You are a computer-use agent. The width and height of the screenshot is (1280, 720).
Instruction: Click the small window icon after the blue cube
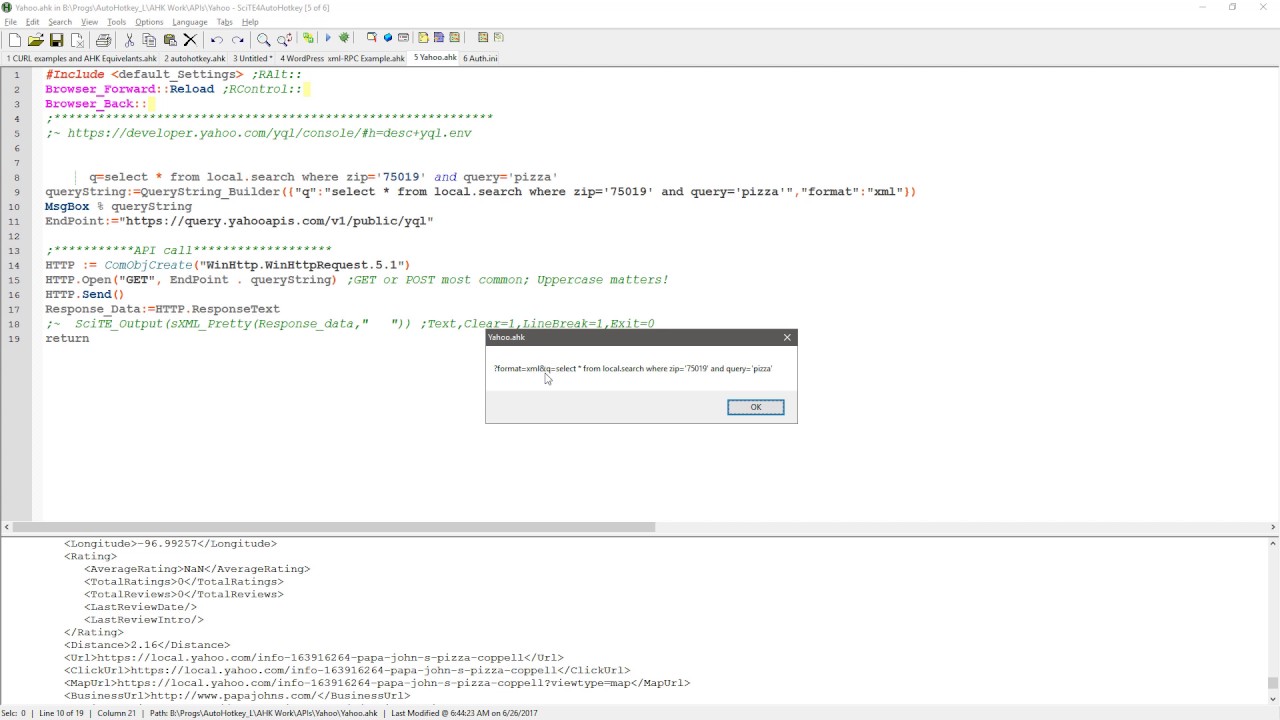click(404, 38)
